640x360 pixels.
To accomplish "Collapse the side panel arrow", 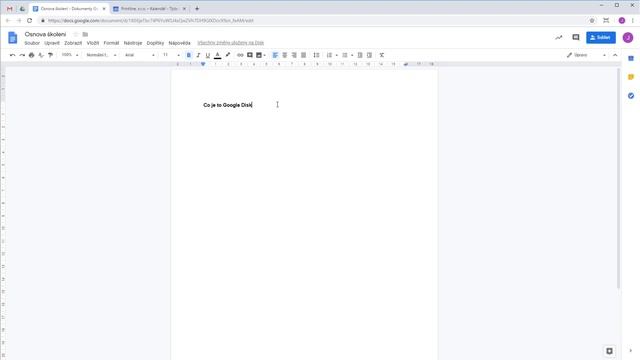I will click(631, 351).
